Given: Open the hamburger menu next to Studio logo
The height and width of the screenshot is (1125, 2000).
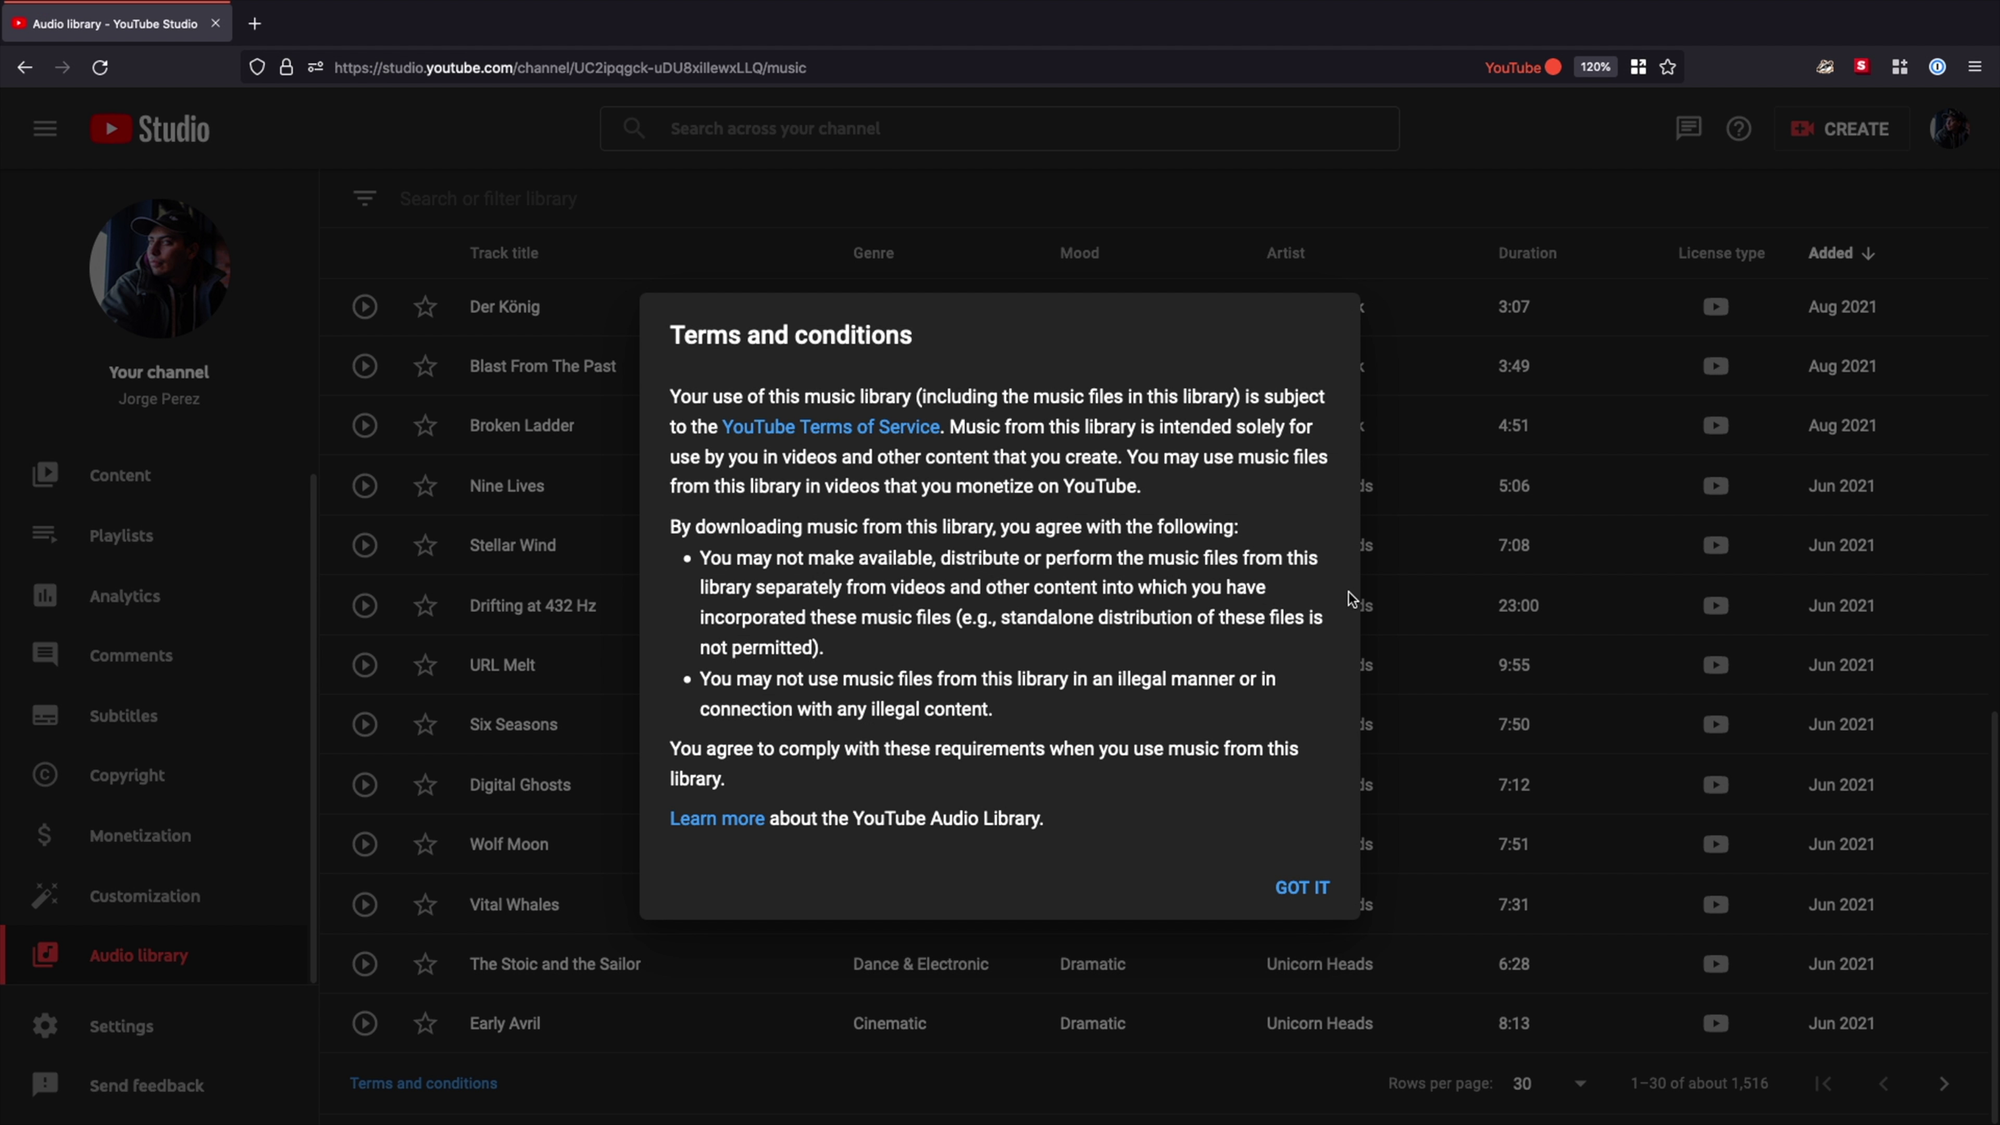Looking at the screenshot, I should click(45, 129).
